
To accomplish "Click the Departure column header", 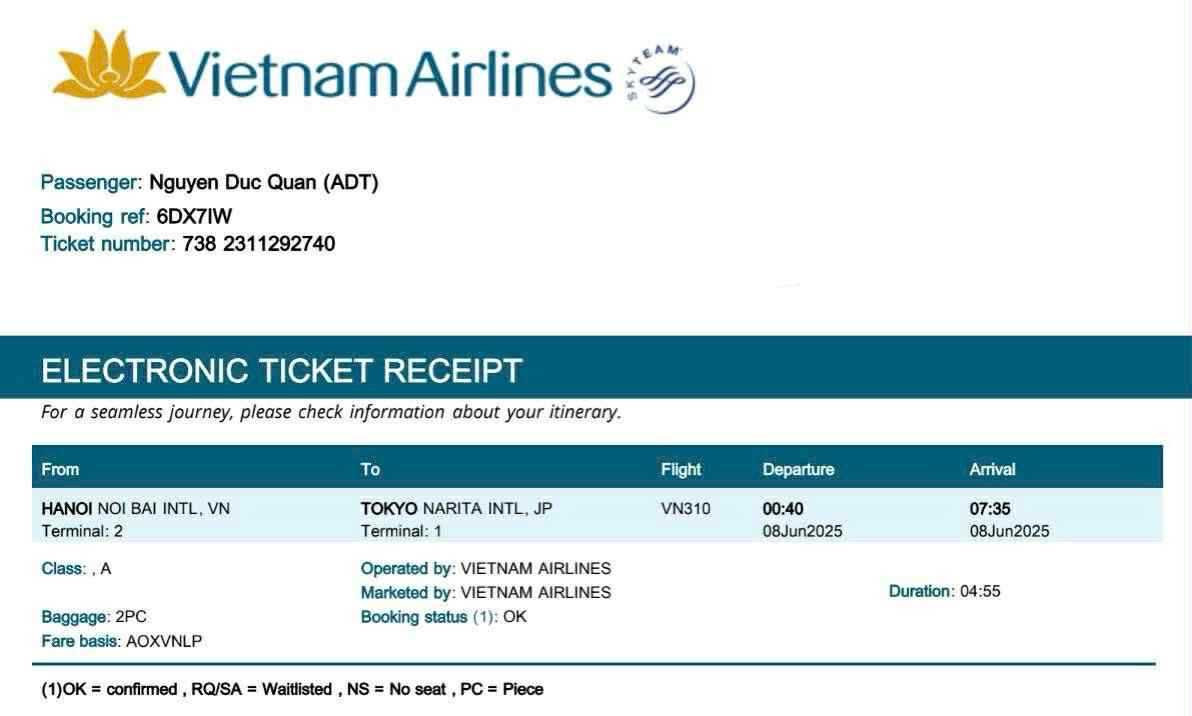I will [798, 469].
